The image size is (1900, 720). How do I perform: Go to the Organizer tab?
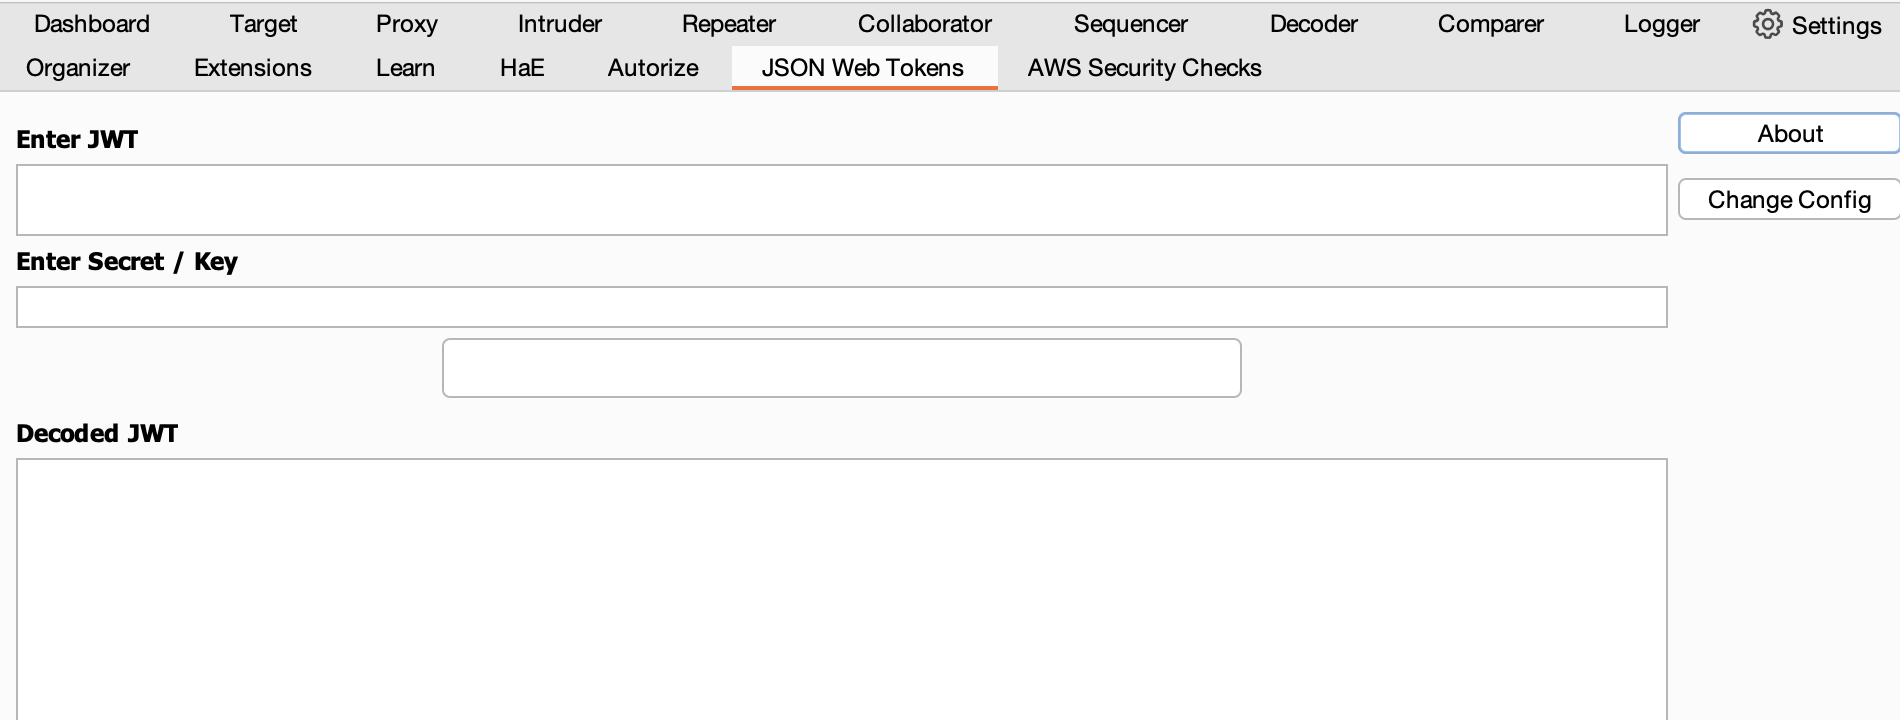78,68
